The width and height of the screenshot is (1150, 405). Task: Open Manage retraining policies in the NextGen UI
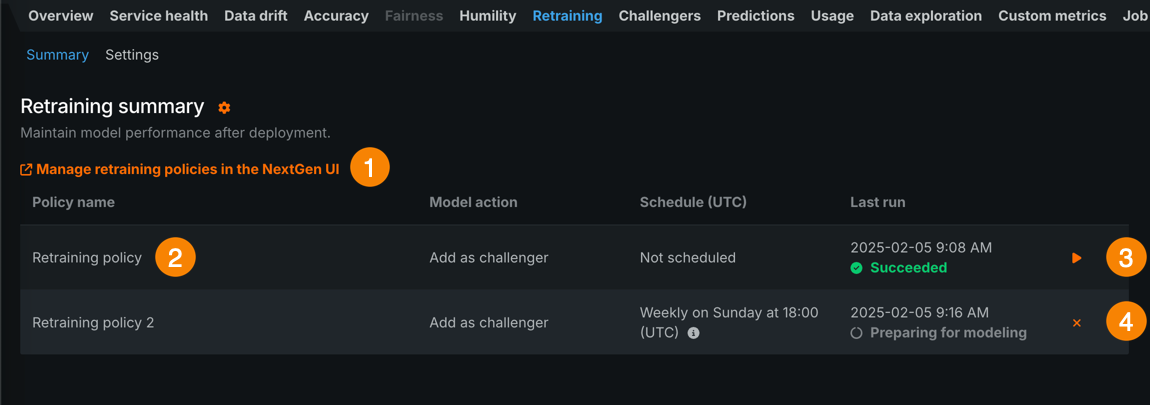187,170
